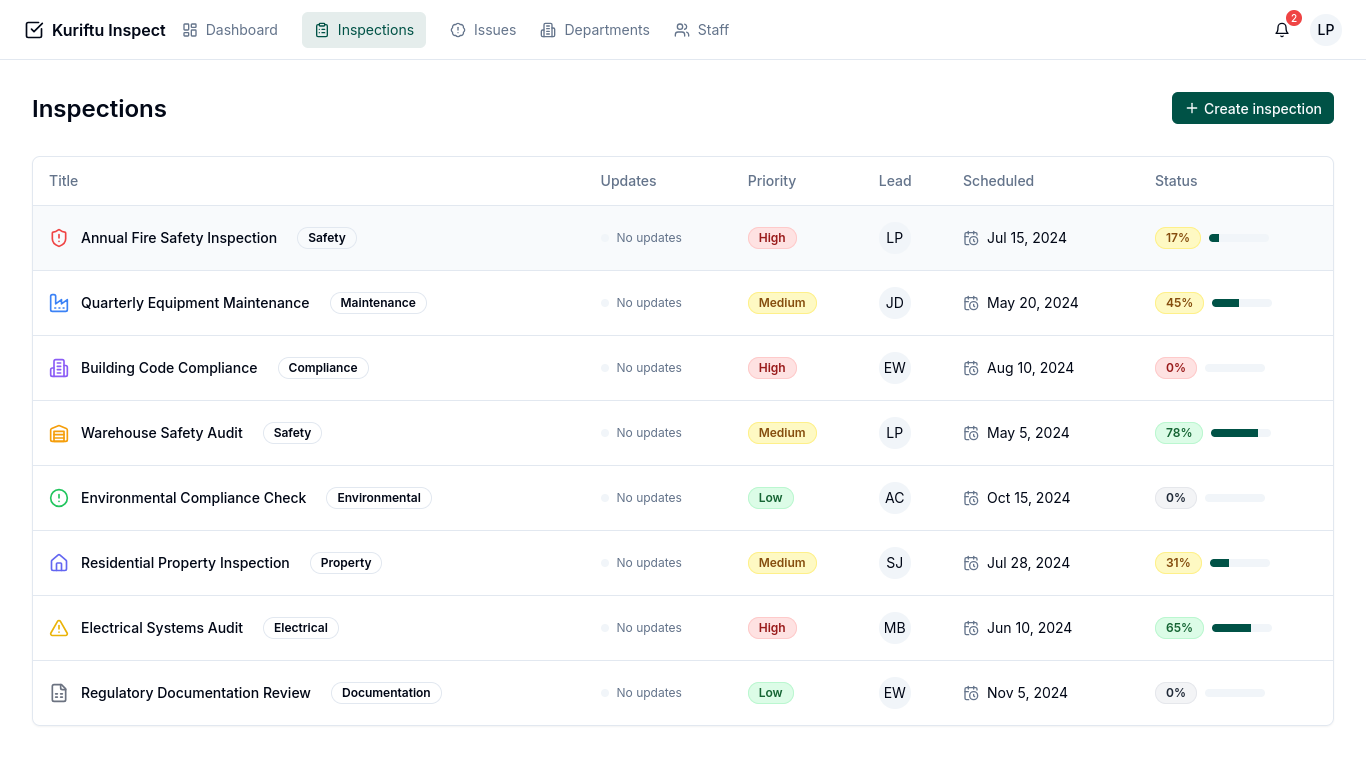Select the Safety badge on Annual Fire Safety Inspection

point(326,238)
